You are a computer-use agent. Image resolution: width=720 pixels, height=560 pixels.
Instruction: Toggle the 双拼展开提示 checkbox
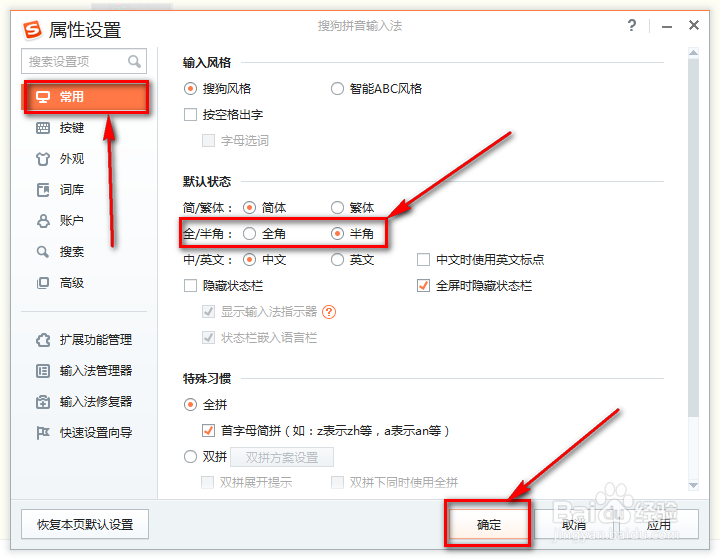click(x=208, y=482)
